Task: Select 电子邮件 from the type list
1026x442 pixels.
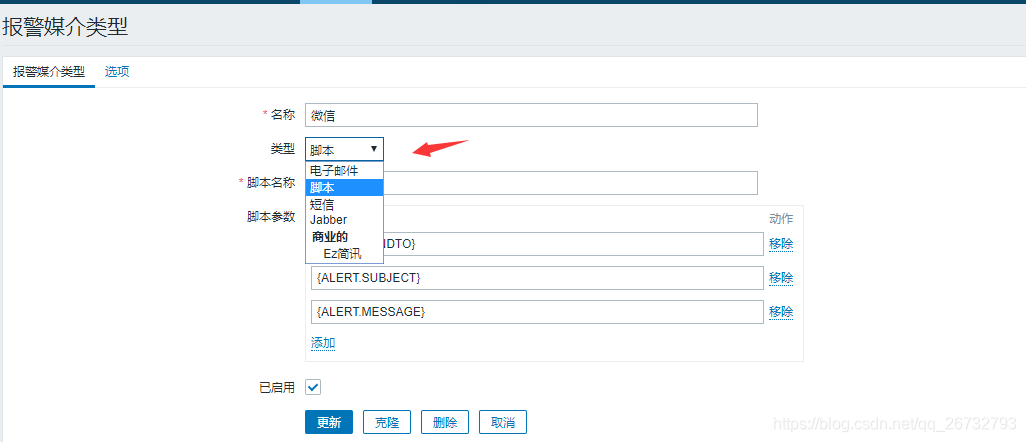Action: click(x=344, y=171)
